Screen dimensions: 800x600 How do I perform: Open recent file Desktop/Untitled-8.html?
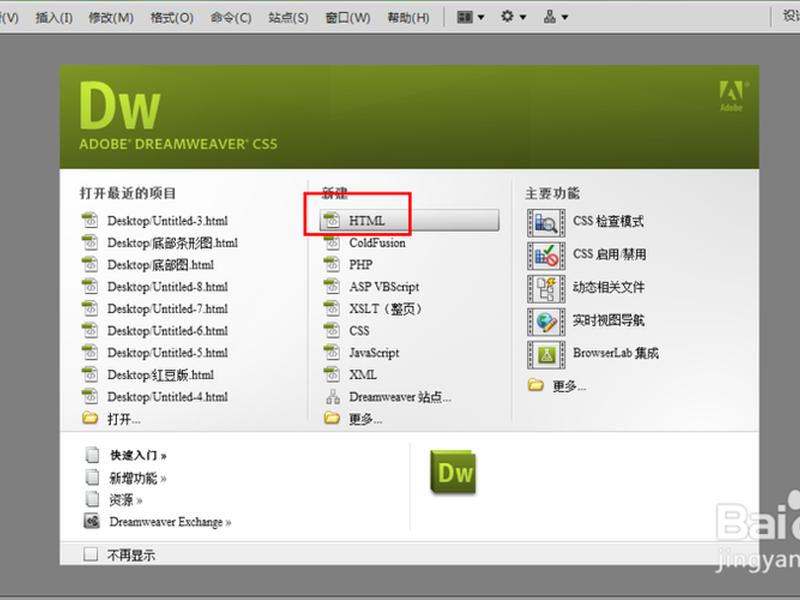[167, 287]
